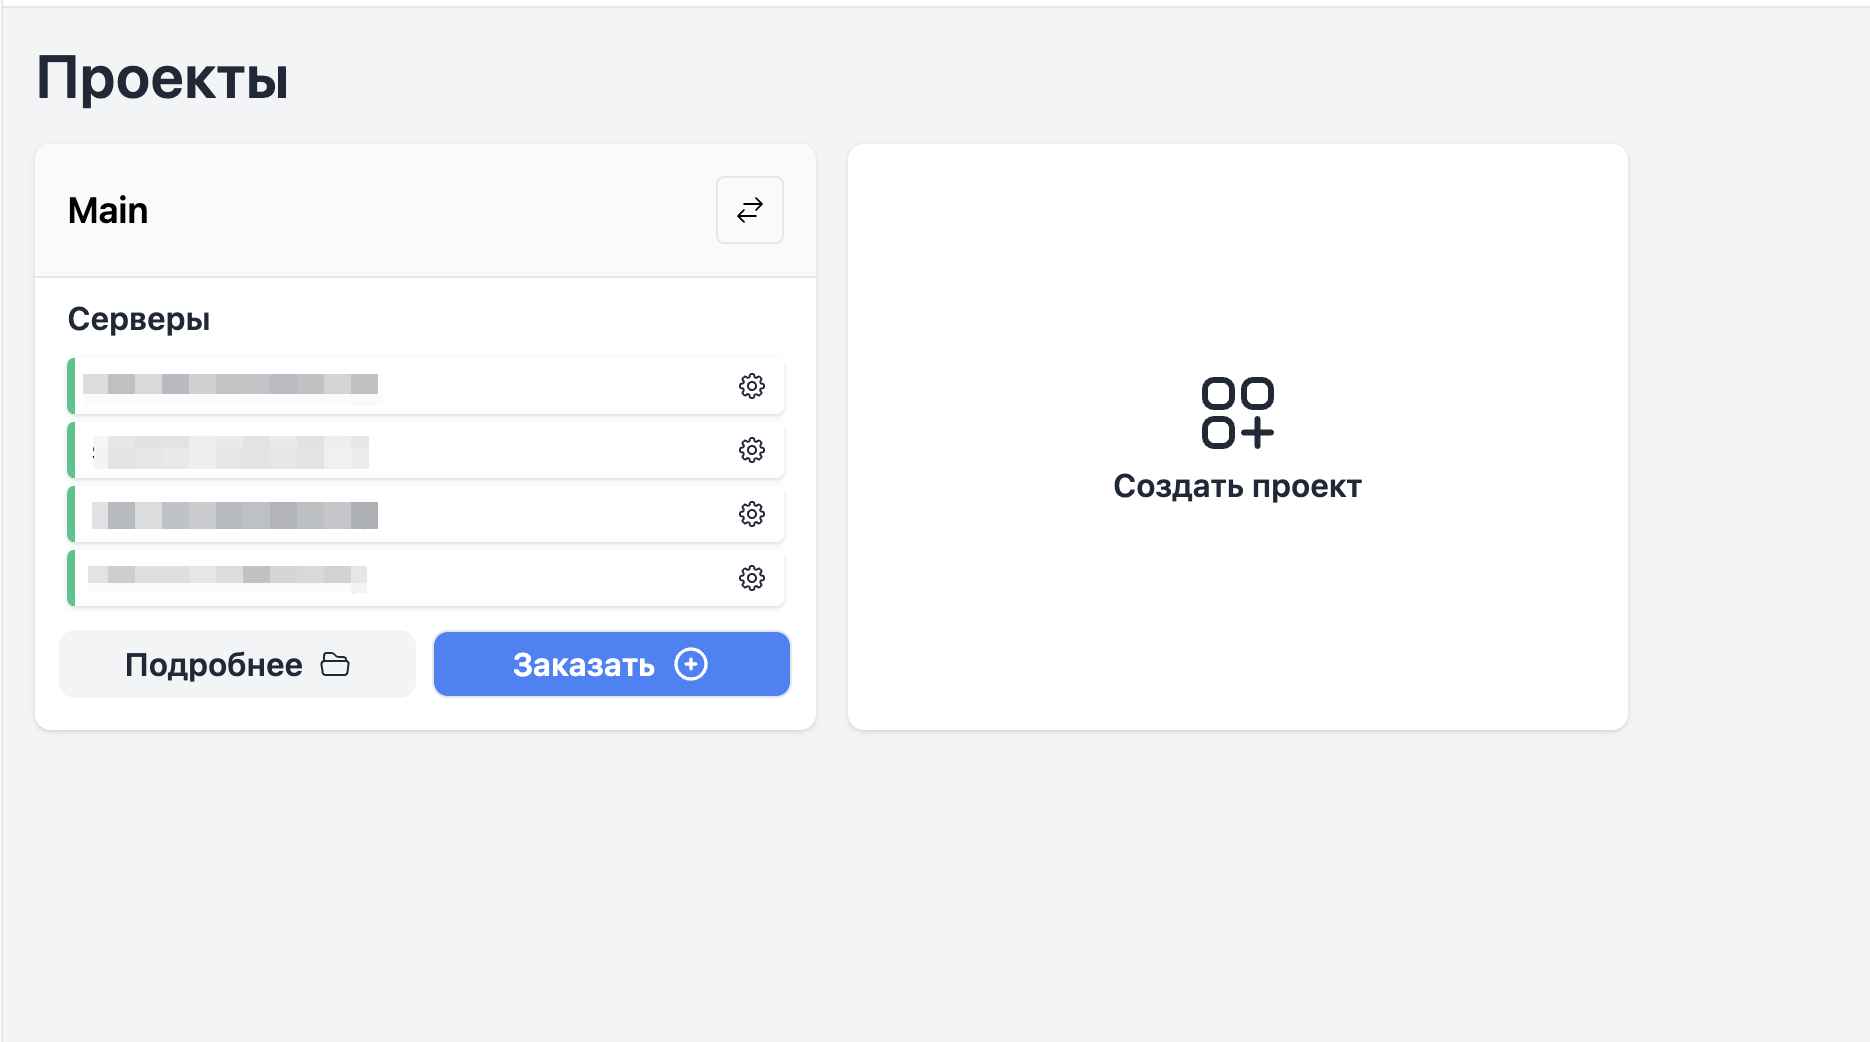Open settings gear of the second server
Screen dimensions: 1870x1042
(x=752, y=450)
